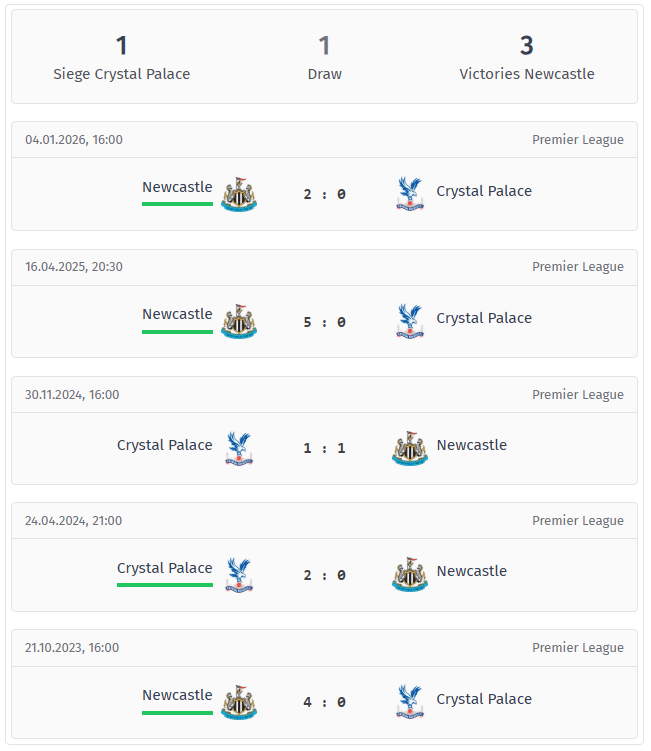Click Crystal Palace crest in 16.04.2025 match
This screenshot has height=751, width=651.
pyautogui.click(x=409, y=321)
